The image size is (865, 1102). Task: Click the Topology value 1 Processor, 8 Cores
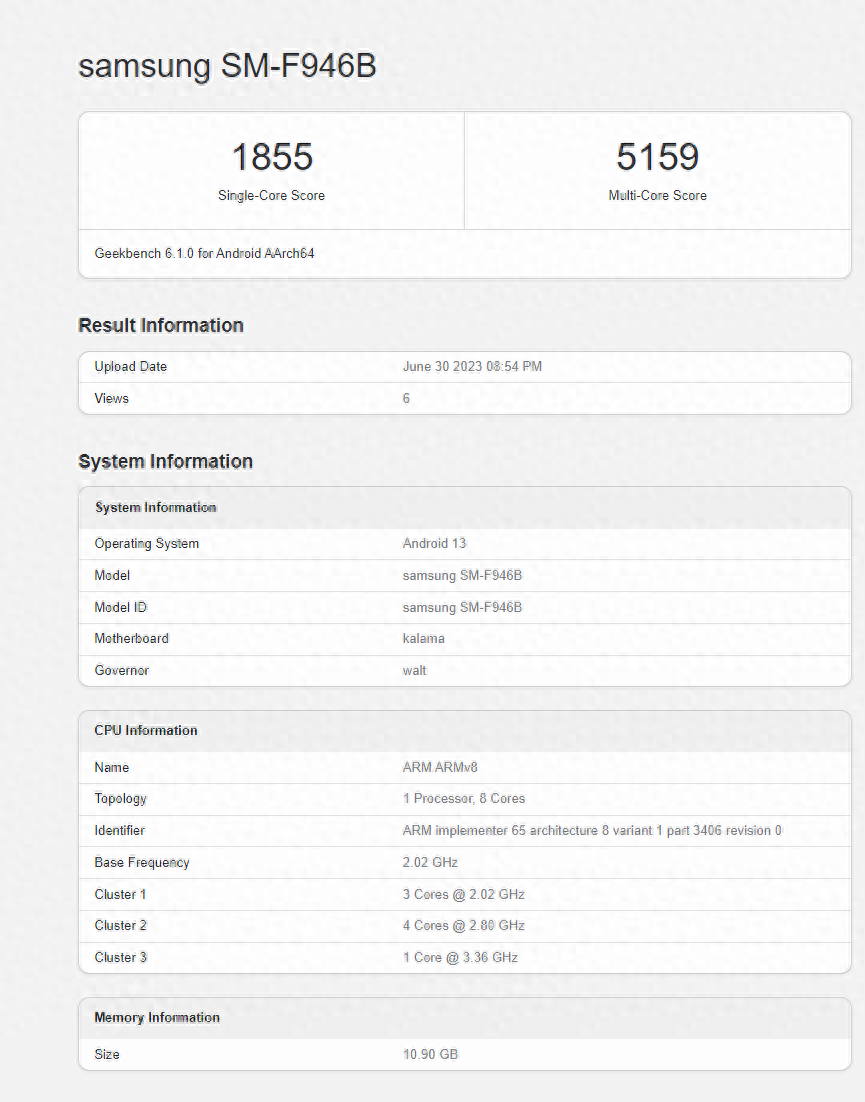[x=463, y=799]
